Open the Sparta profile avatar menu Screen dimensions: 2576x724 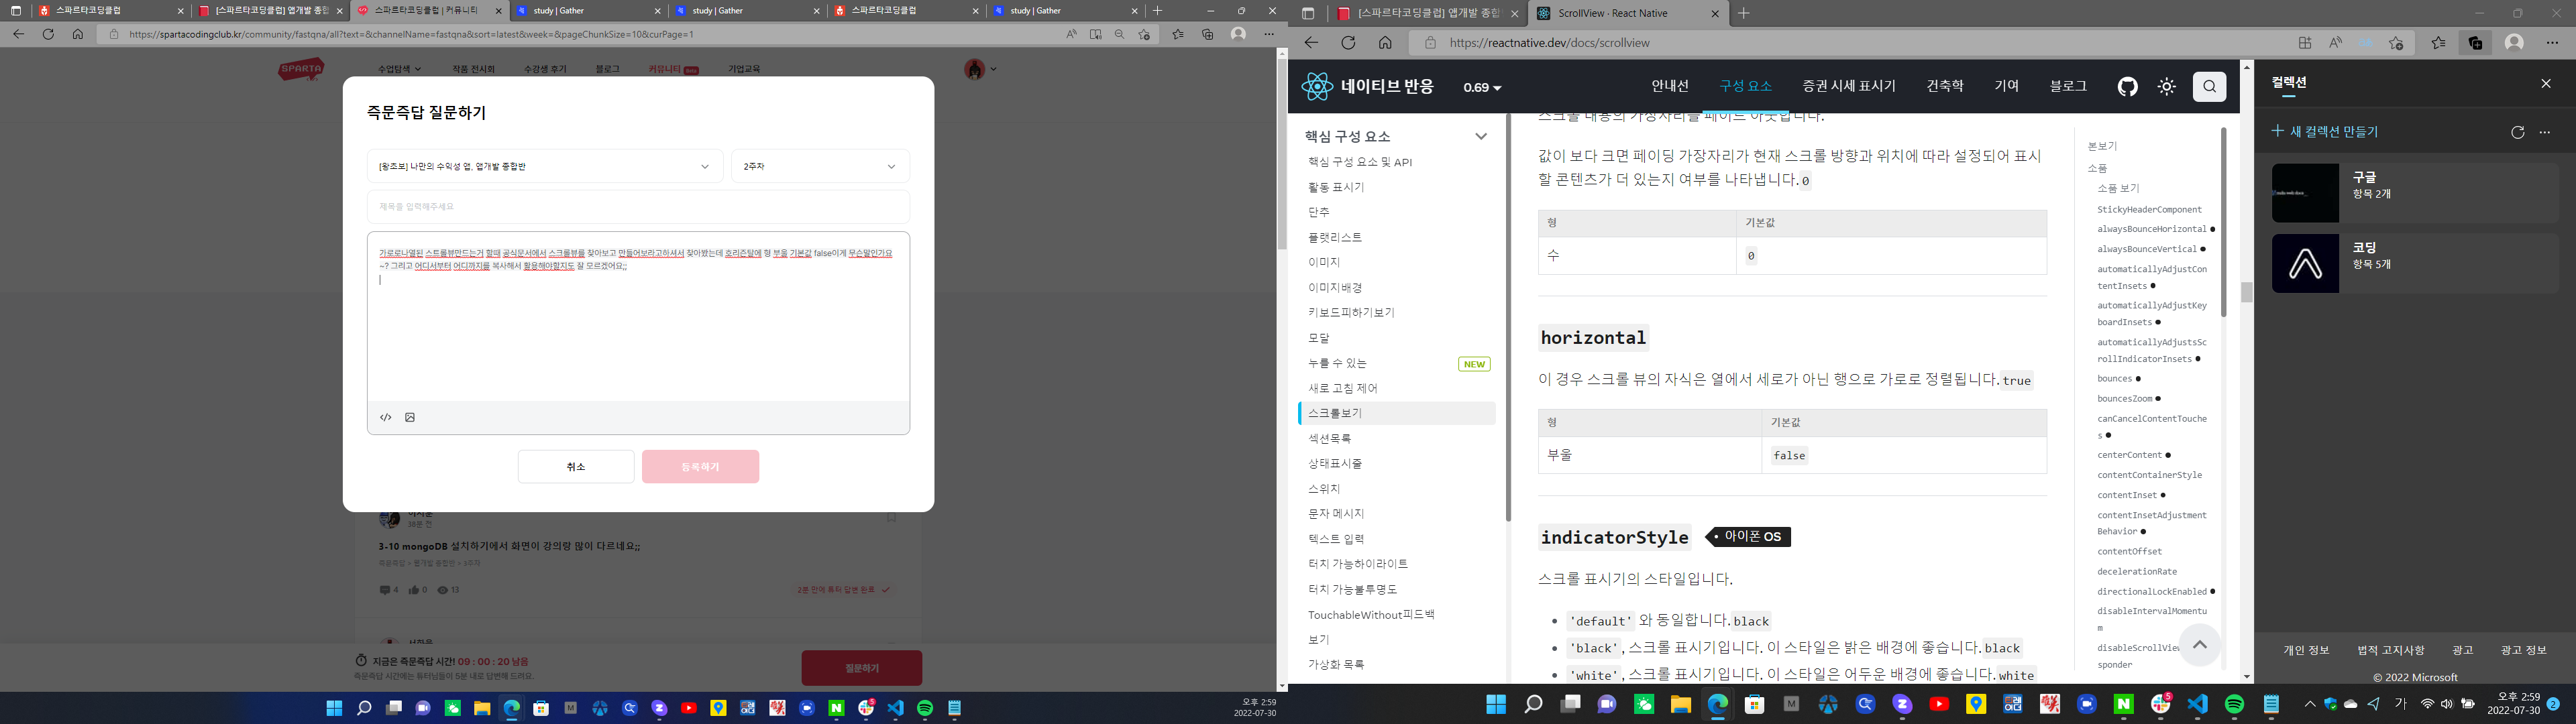(980, 69)
